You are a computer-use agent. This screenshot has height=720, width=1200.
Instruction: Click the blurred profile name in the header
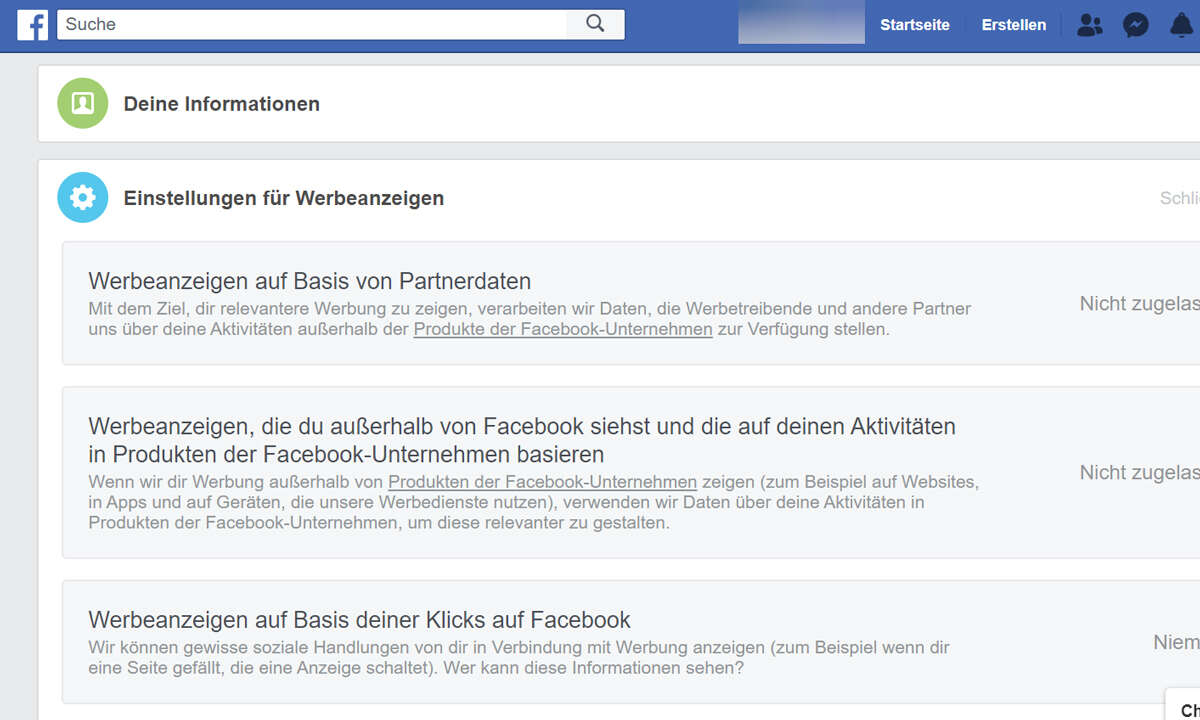(802, 22)
